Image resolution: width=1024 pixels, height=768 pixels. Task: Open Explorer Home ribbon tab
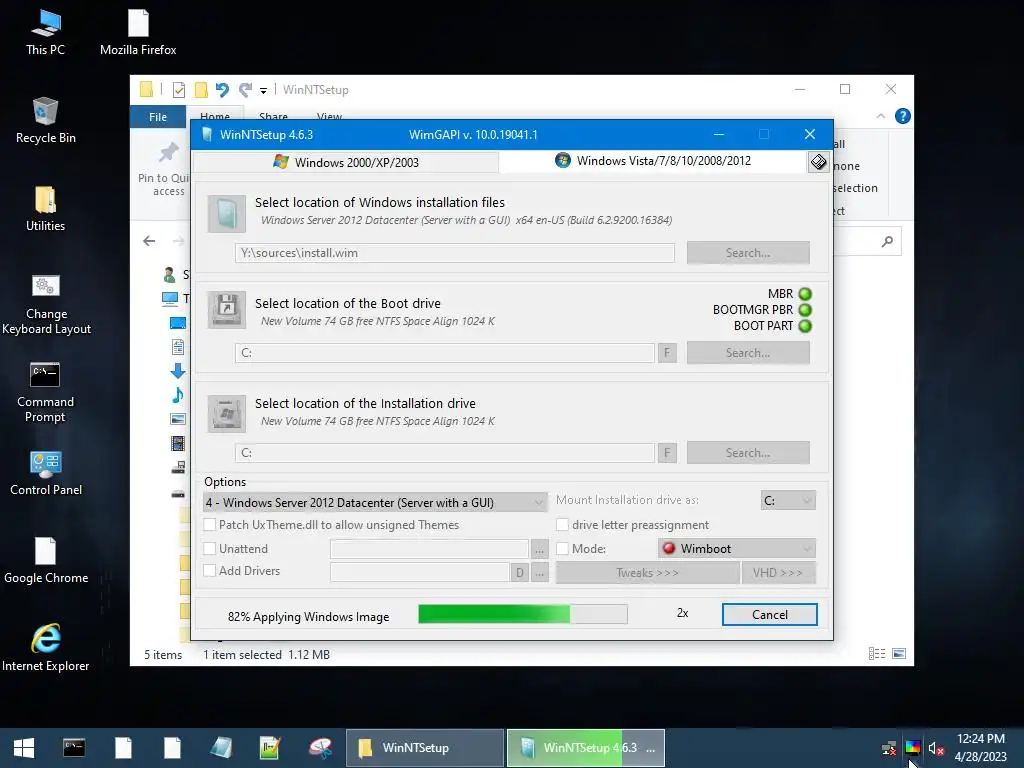tap(215, 116)
